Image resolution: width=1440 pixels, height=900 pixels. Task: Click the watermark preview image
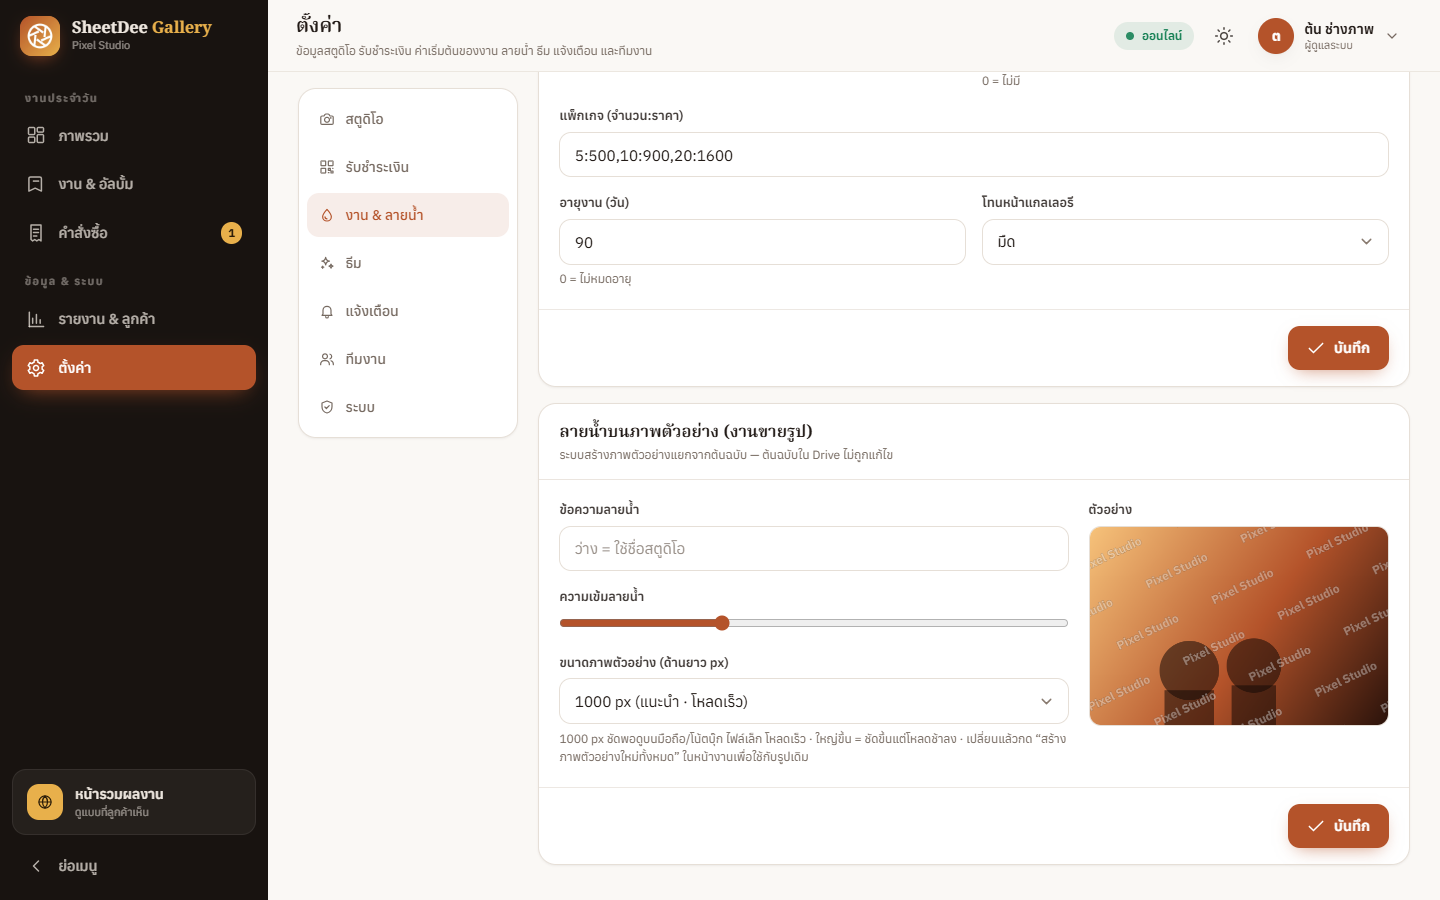(x=1239, y=626)
